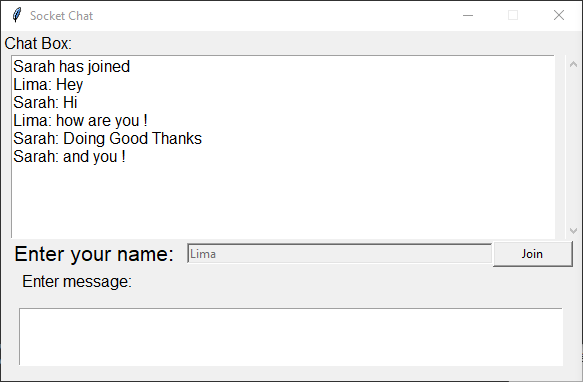Click the Tk feather icon in title bar
The width and height of the screenshot is (583, 382).
point(17,15)
